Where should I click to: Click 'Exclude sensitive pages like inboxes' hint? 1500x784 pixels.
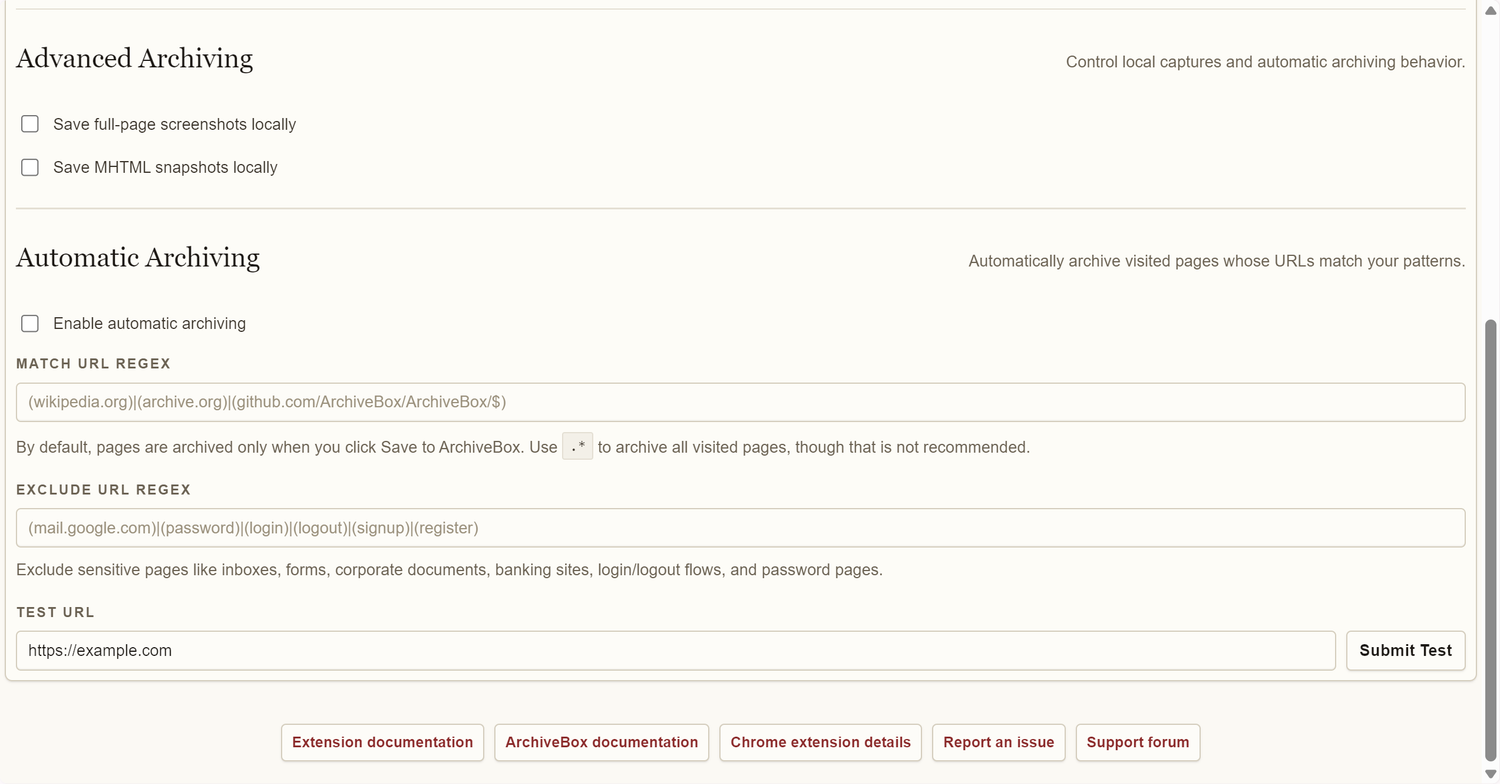coord(449,570)
